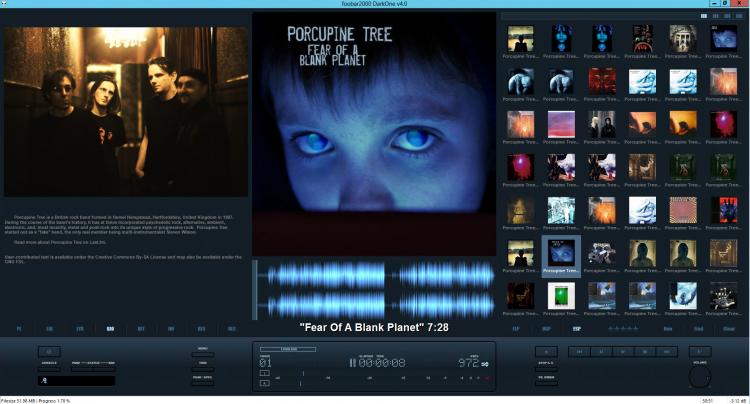
Task: Click the 00:00:08 elapsed time display
Action: 382,363
